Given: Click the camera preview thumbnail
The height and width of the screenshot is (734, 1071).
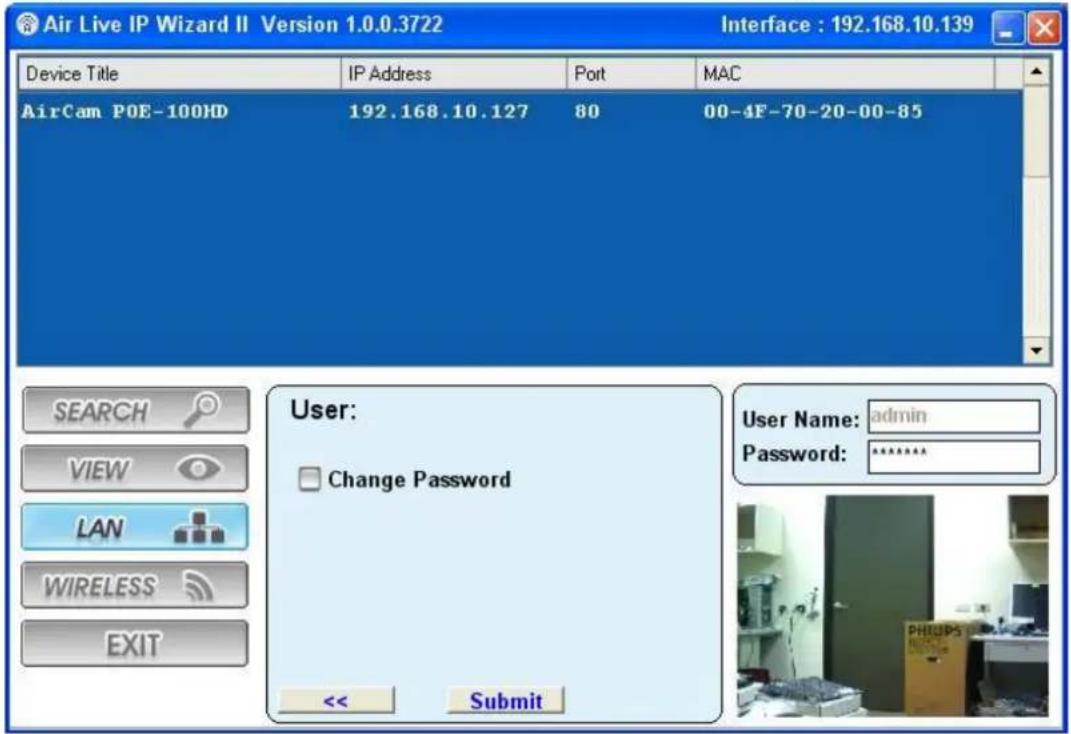Looking at the screenshot, I should 893,606.
